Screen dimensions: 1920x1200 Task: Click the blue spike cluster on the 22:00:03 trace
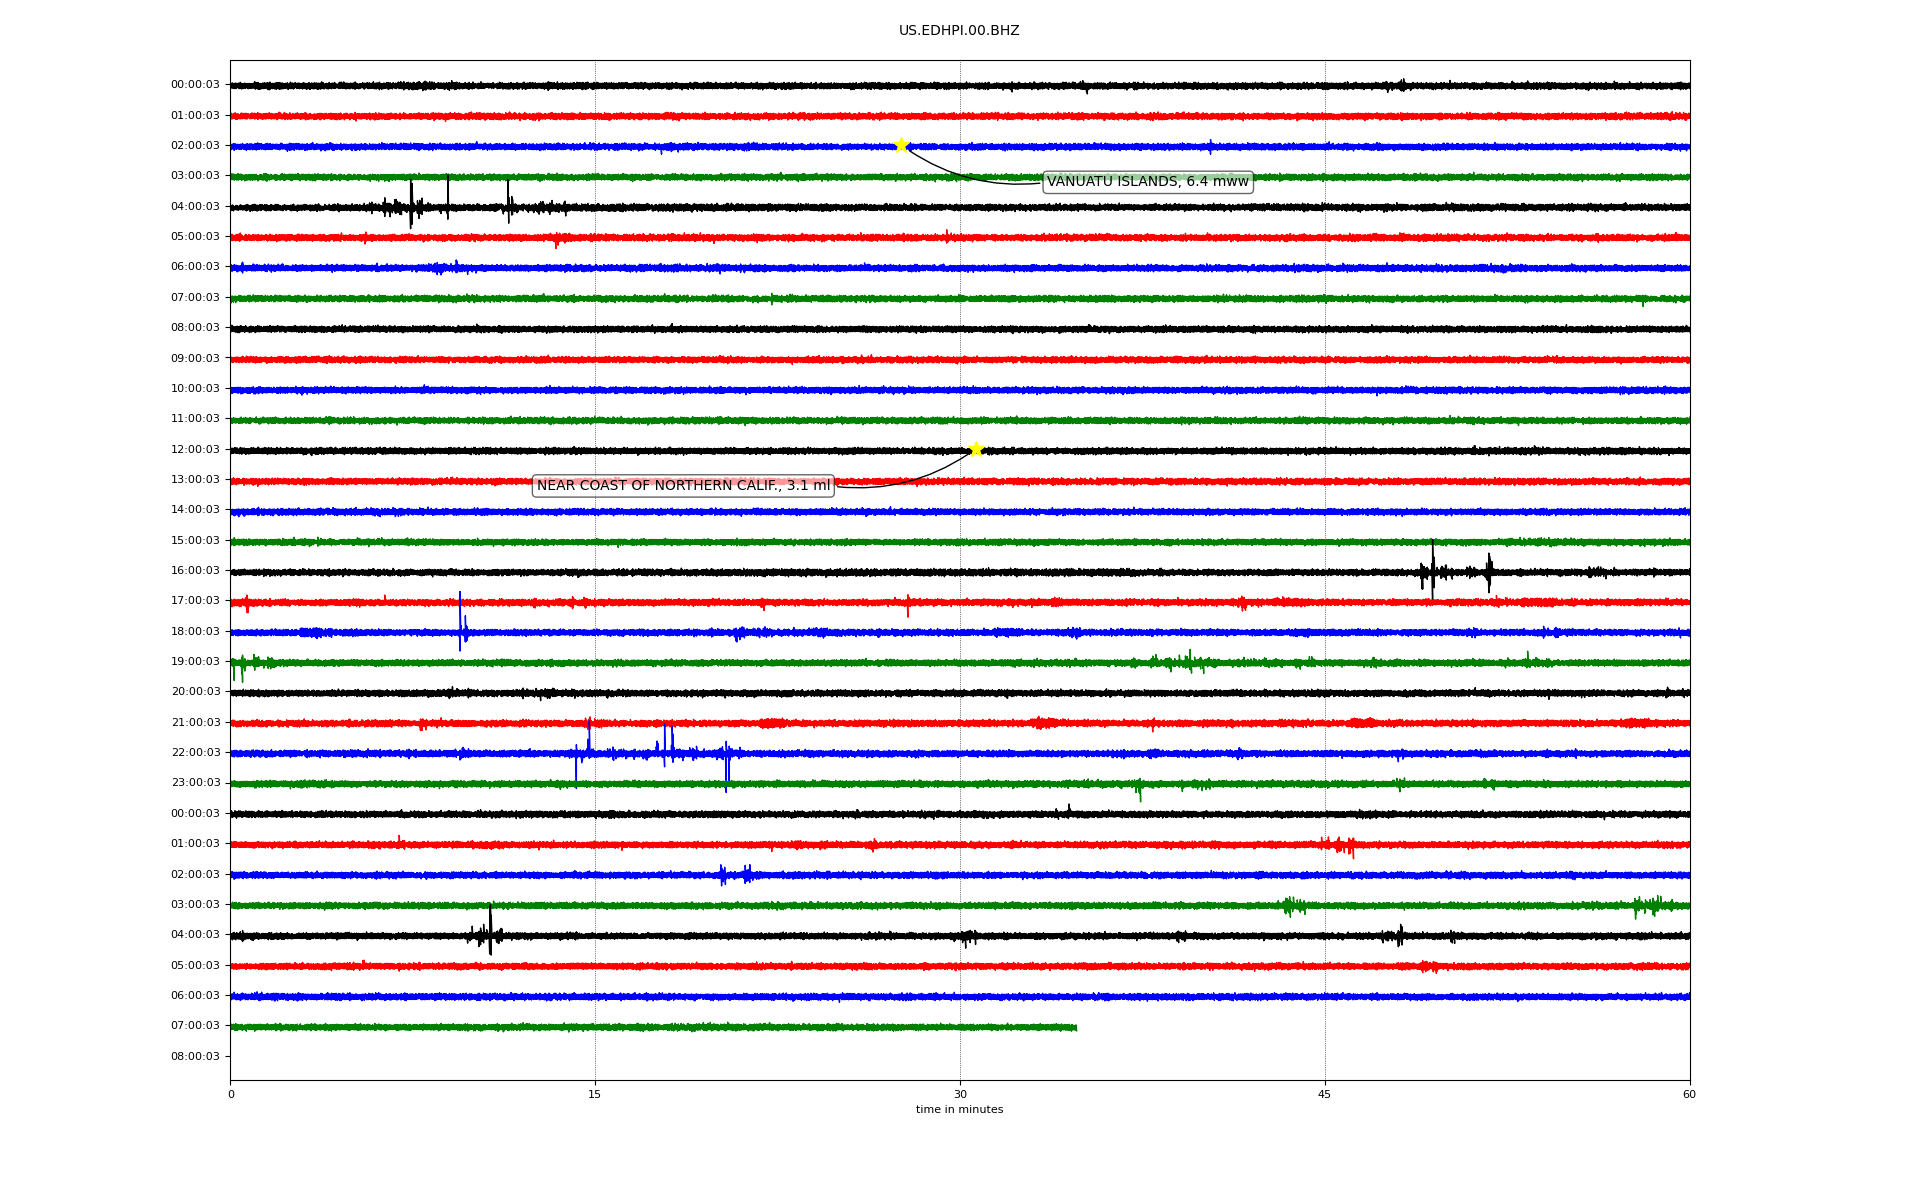[x=665, y=750]
